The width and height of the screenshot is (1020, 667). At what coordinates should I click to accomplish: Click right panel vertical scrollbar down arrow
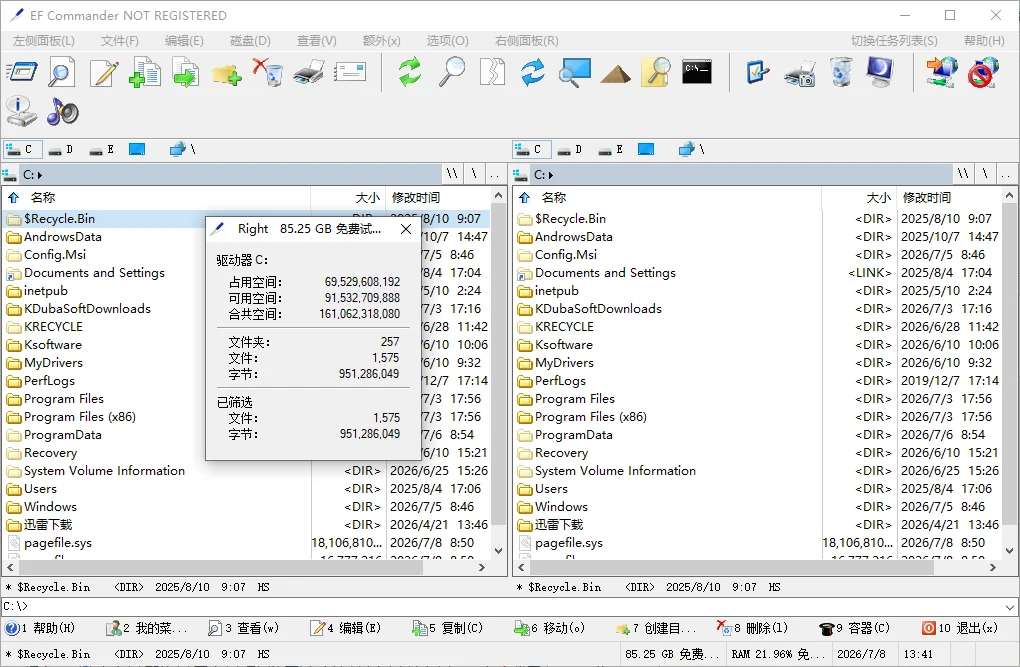[1010, 551]
